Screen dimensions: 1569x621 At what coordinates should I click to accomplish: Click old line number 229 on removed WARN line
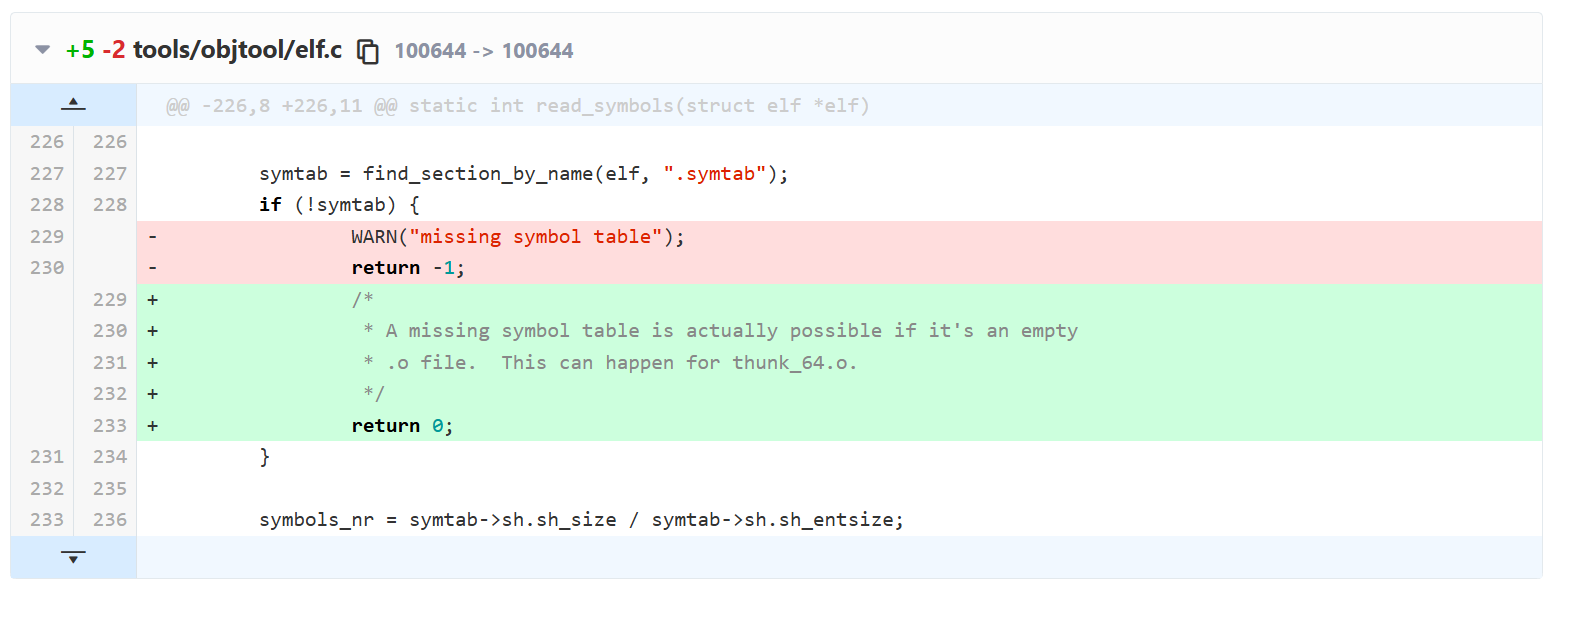[x=47, y=237]
